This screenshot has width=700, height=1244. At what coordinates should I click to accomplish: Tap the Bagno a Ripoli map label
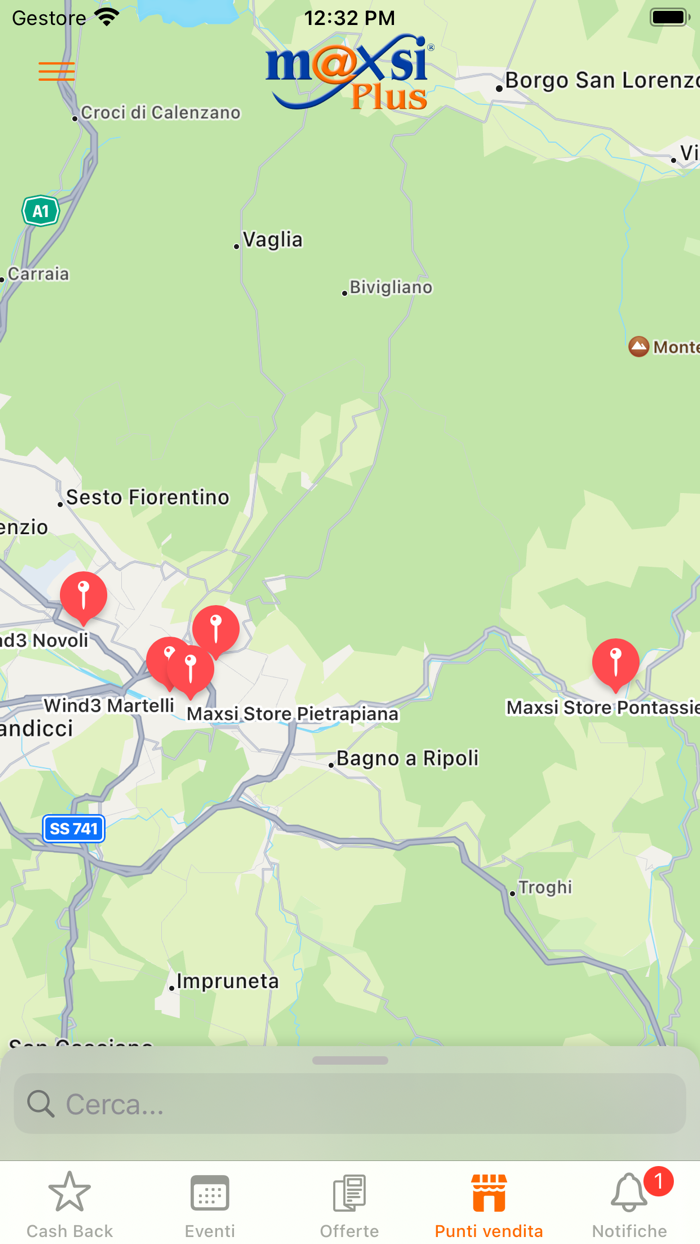point(407,758)
